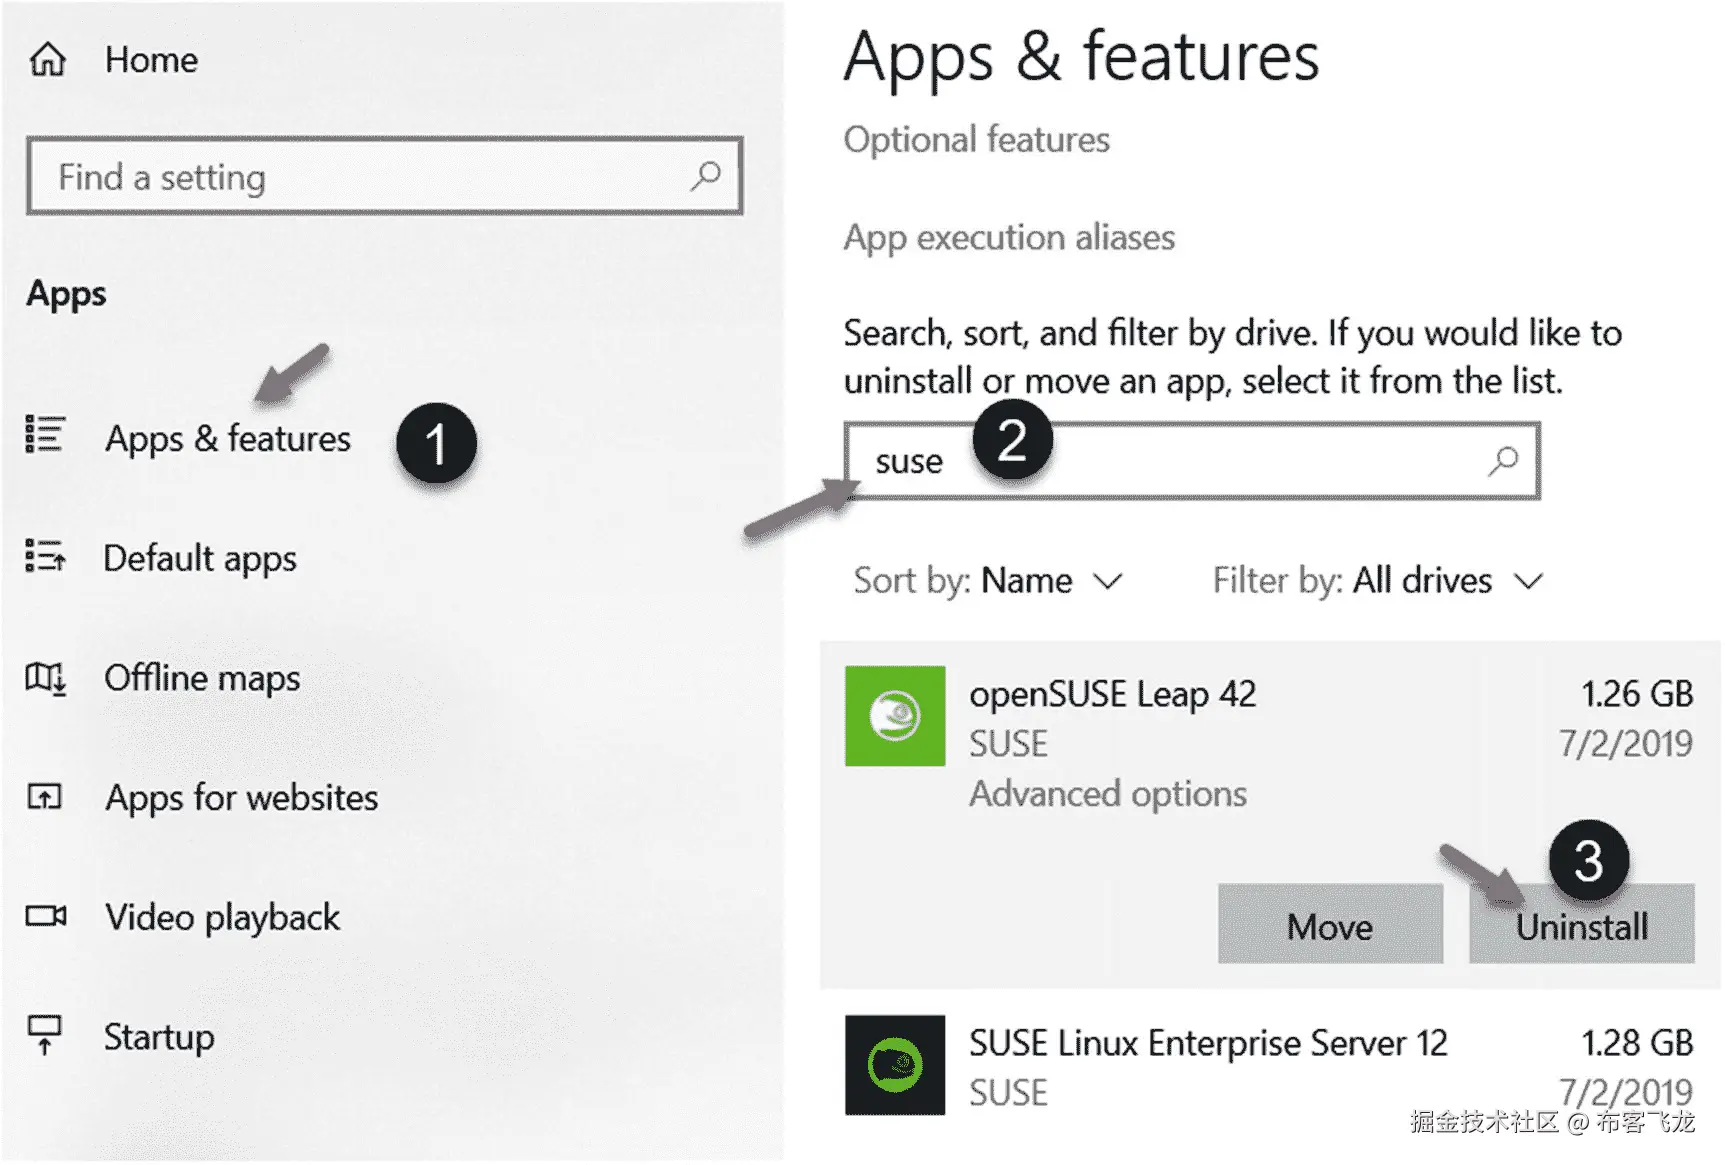Focus the app list search field containing suse
Image resolution: width=1725 pixels, height=1165 pixels.
pos(1192,461)
